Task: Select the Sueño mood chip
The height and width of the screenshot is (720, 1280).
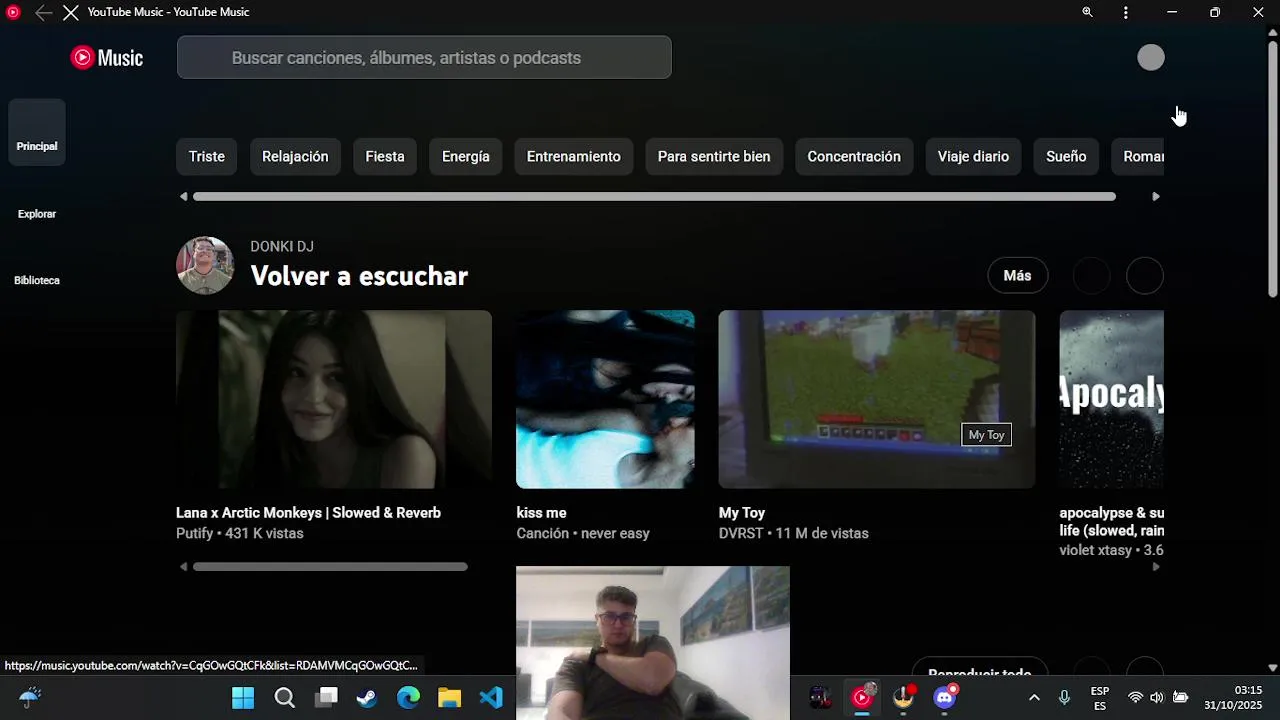Action: coord(1066,157)
